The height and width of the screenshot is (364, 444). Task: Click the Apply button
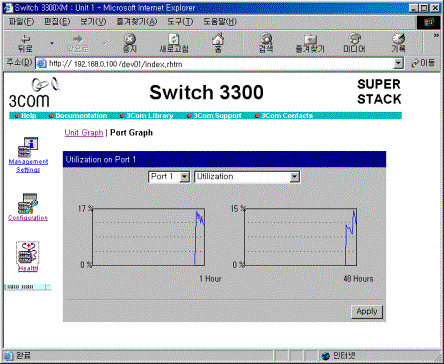367,312
